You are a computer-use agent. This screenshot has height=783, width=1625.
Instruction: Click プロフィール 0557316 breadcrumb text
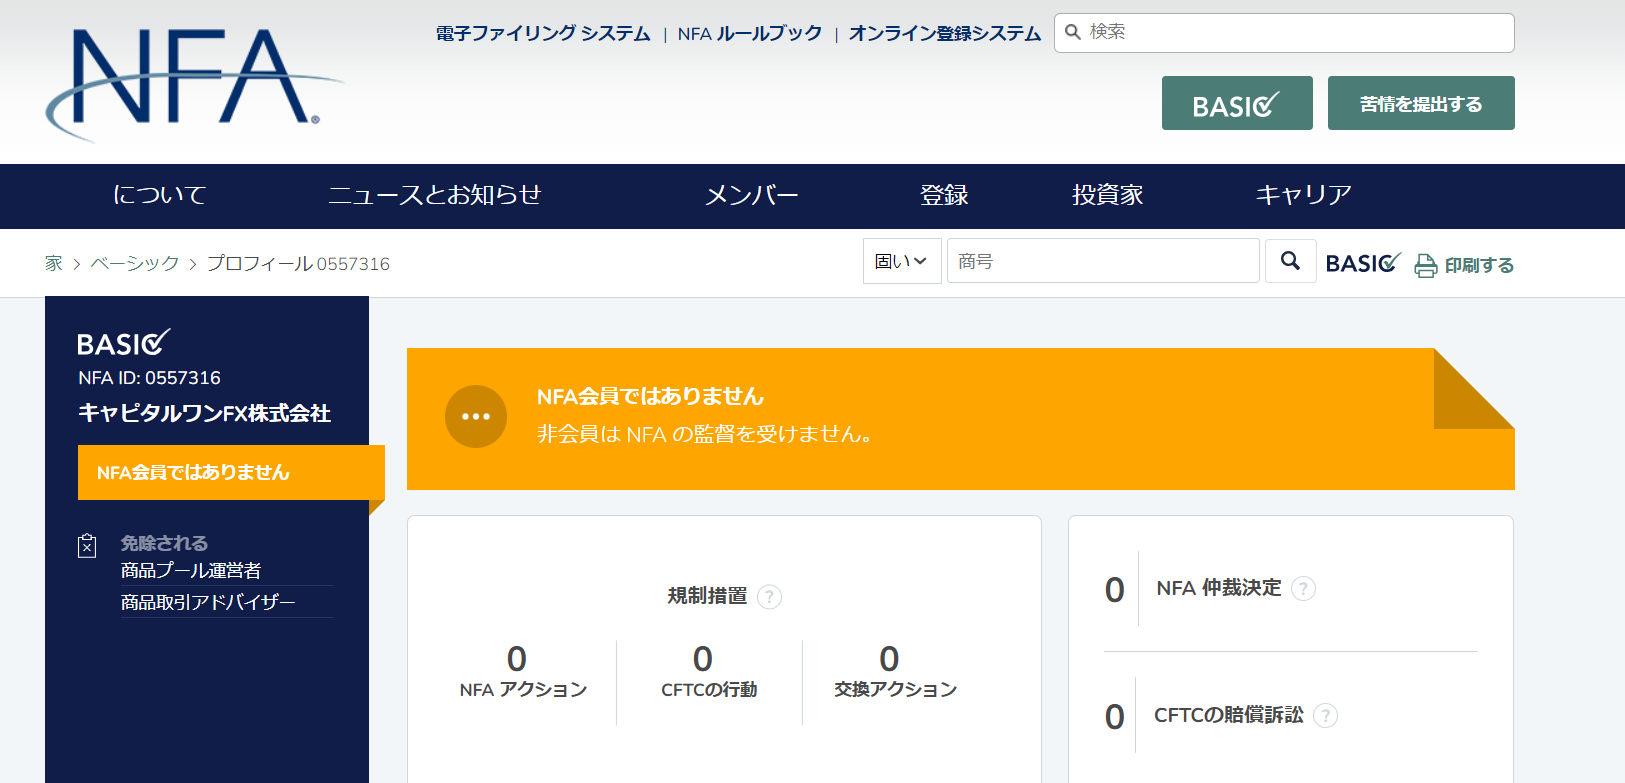pos(298,263)
